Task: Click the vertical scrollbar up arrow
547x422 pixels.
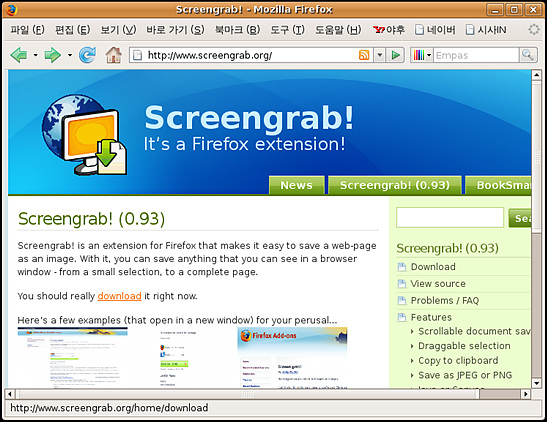Action: [536, 75]
